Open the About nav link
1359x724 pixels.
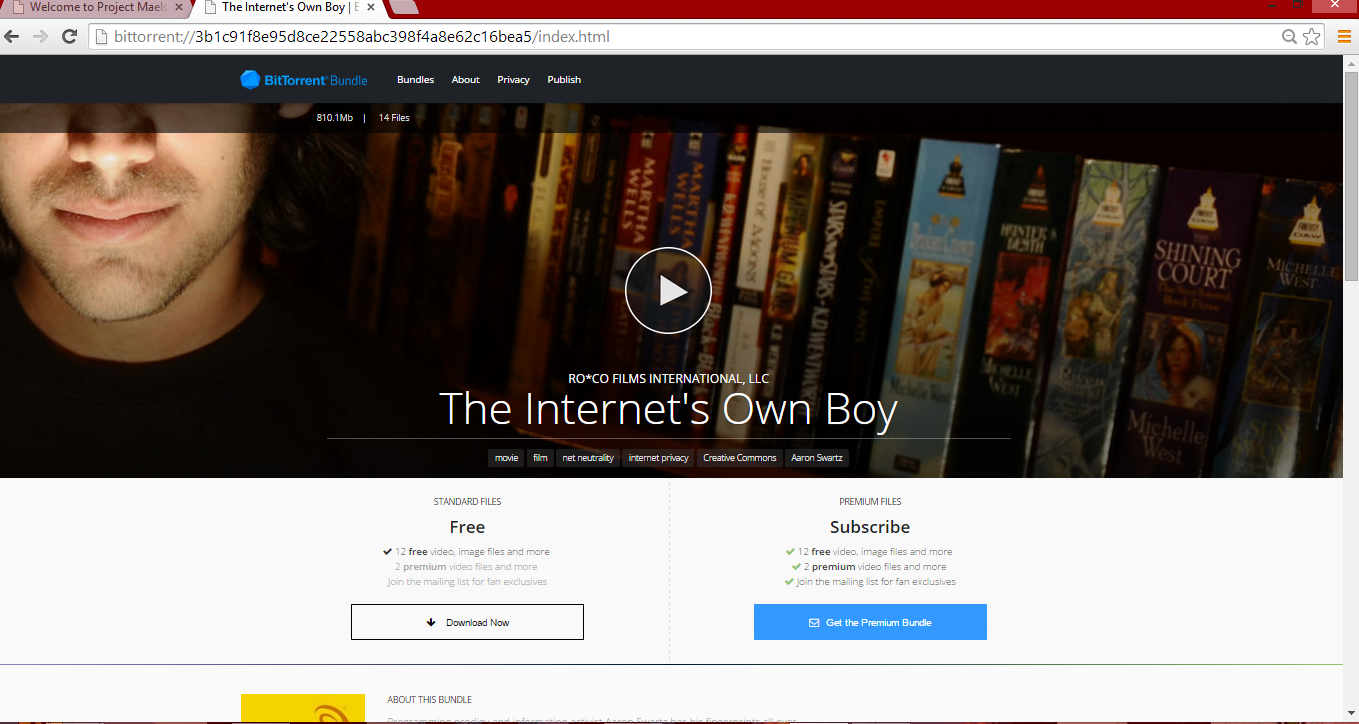tap(465, 80)
